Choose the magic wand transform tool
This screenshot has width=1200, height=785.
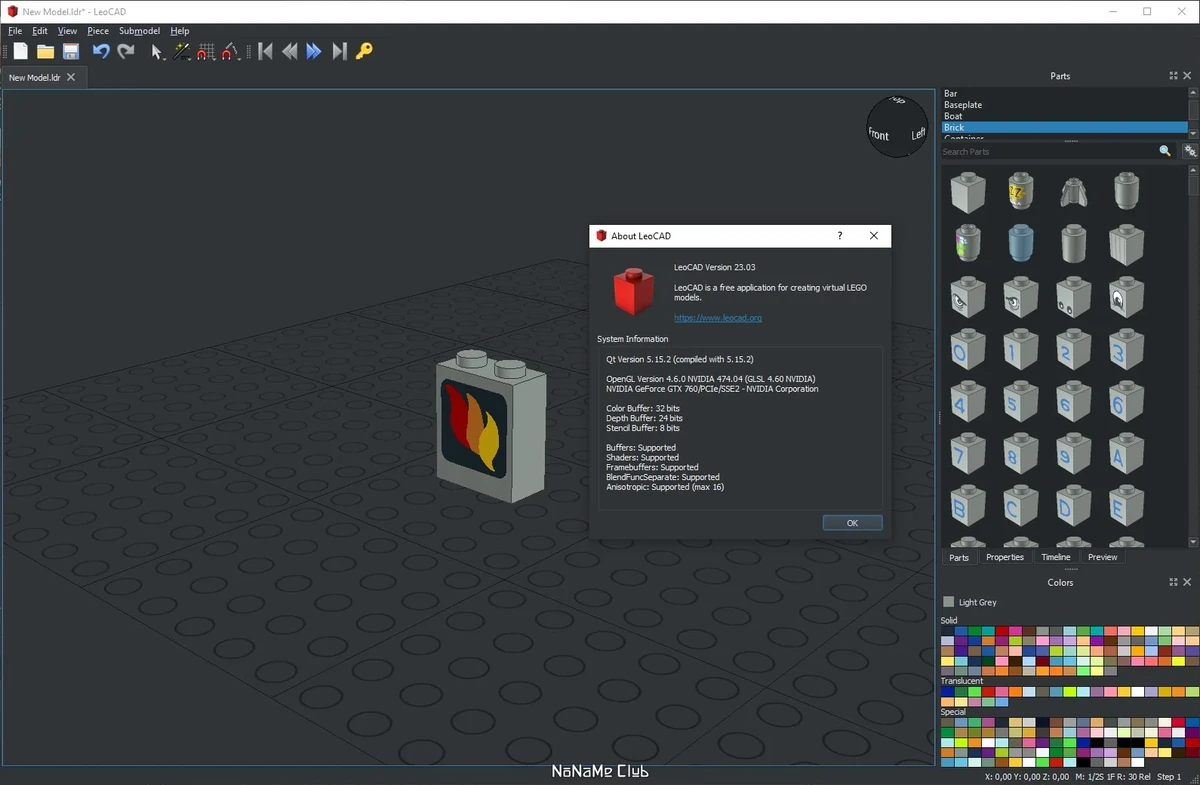(x=182, y=51)
